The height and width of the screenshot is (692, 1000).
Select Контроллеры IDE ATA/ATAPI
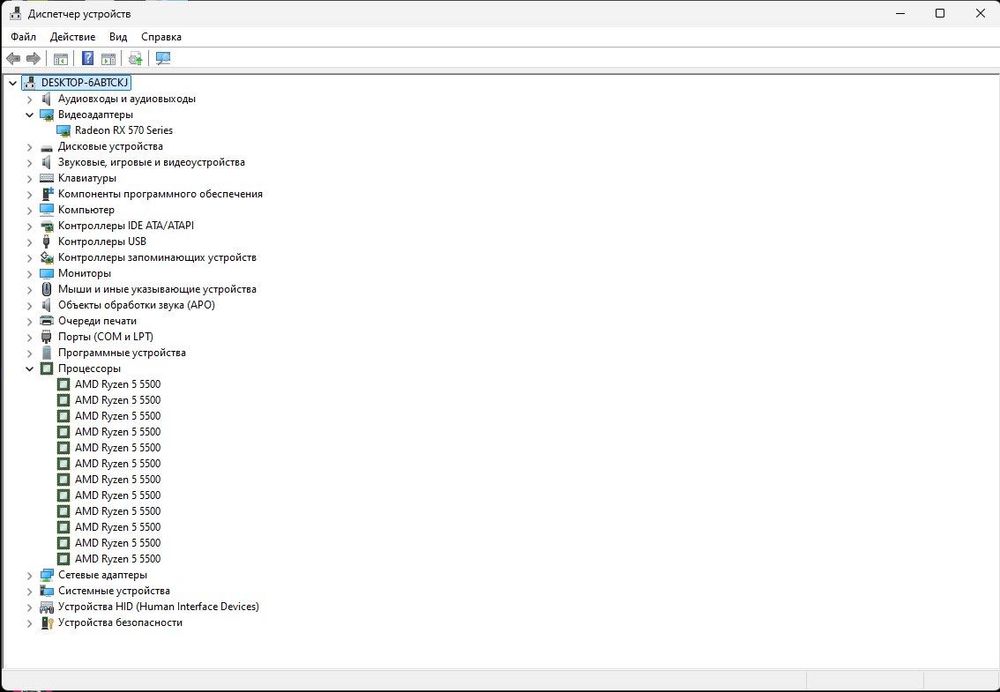click(126, 226)
